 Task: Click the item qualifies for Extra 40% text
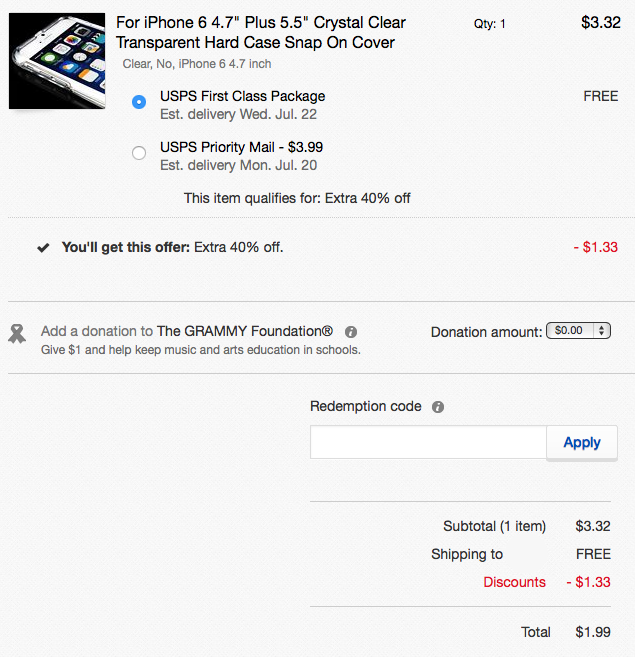297,198
